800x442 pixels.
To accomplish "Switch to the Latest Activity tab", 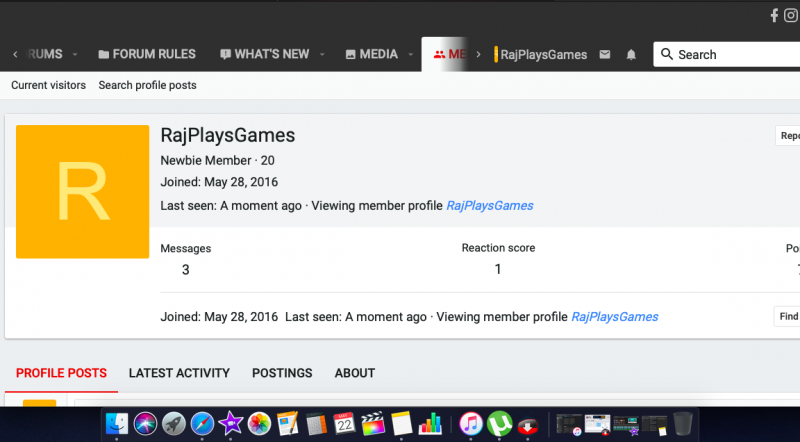I will (x=179, y=373).
